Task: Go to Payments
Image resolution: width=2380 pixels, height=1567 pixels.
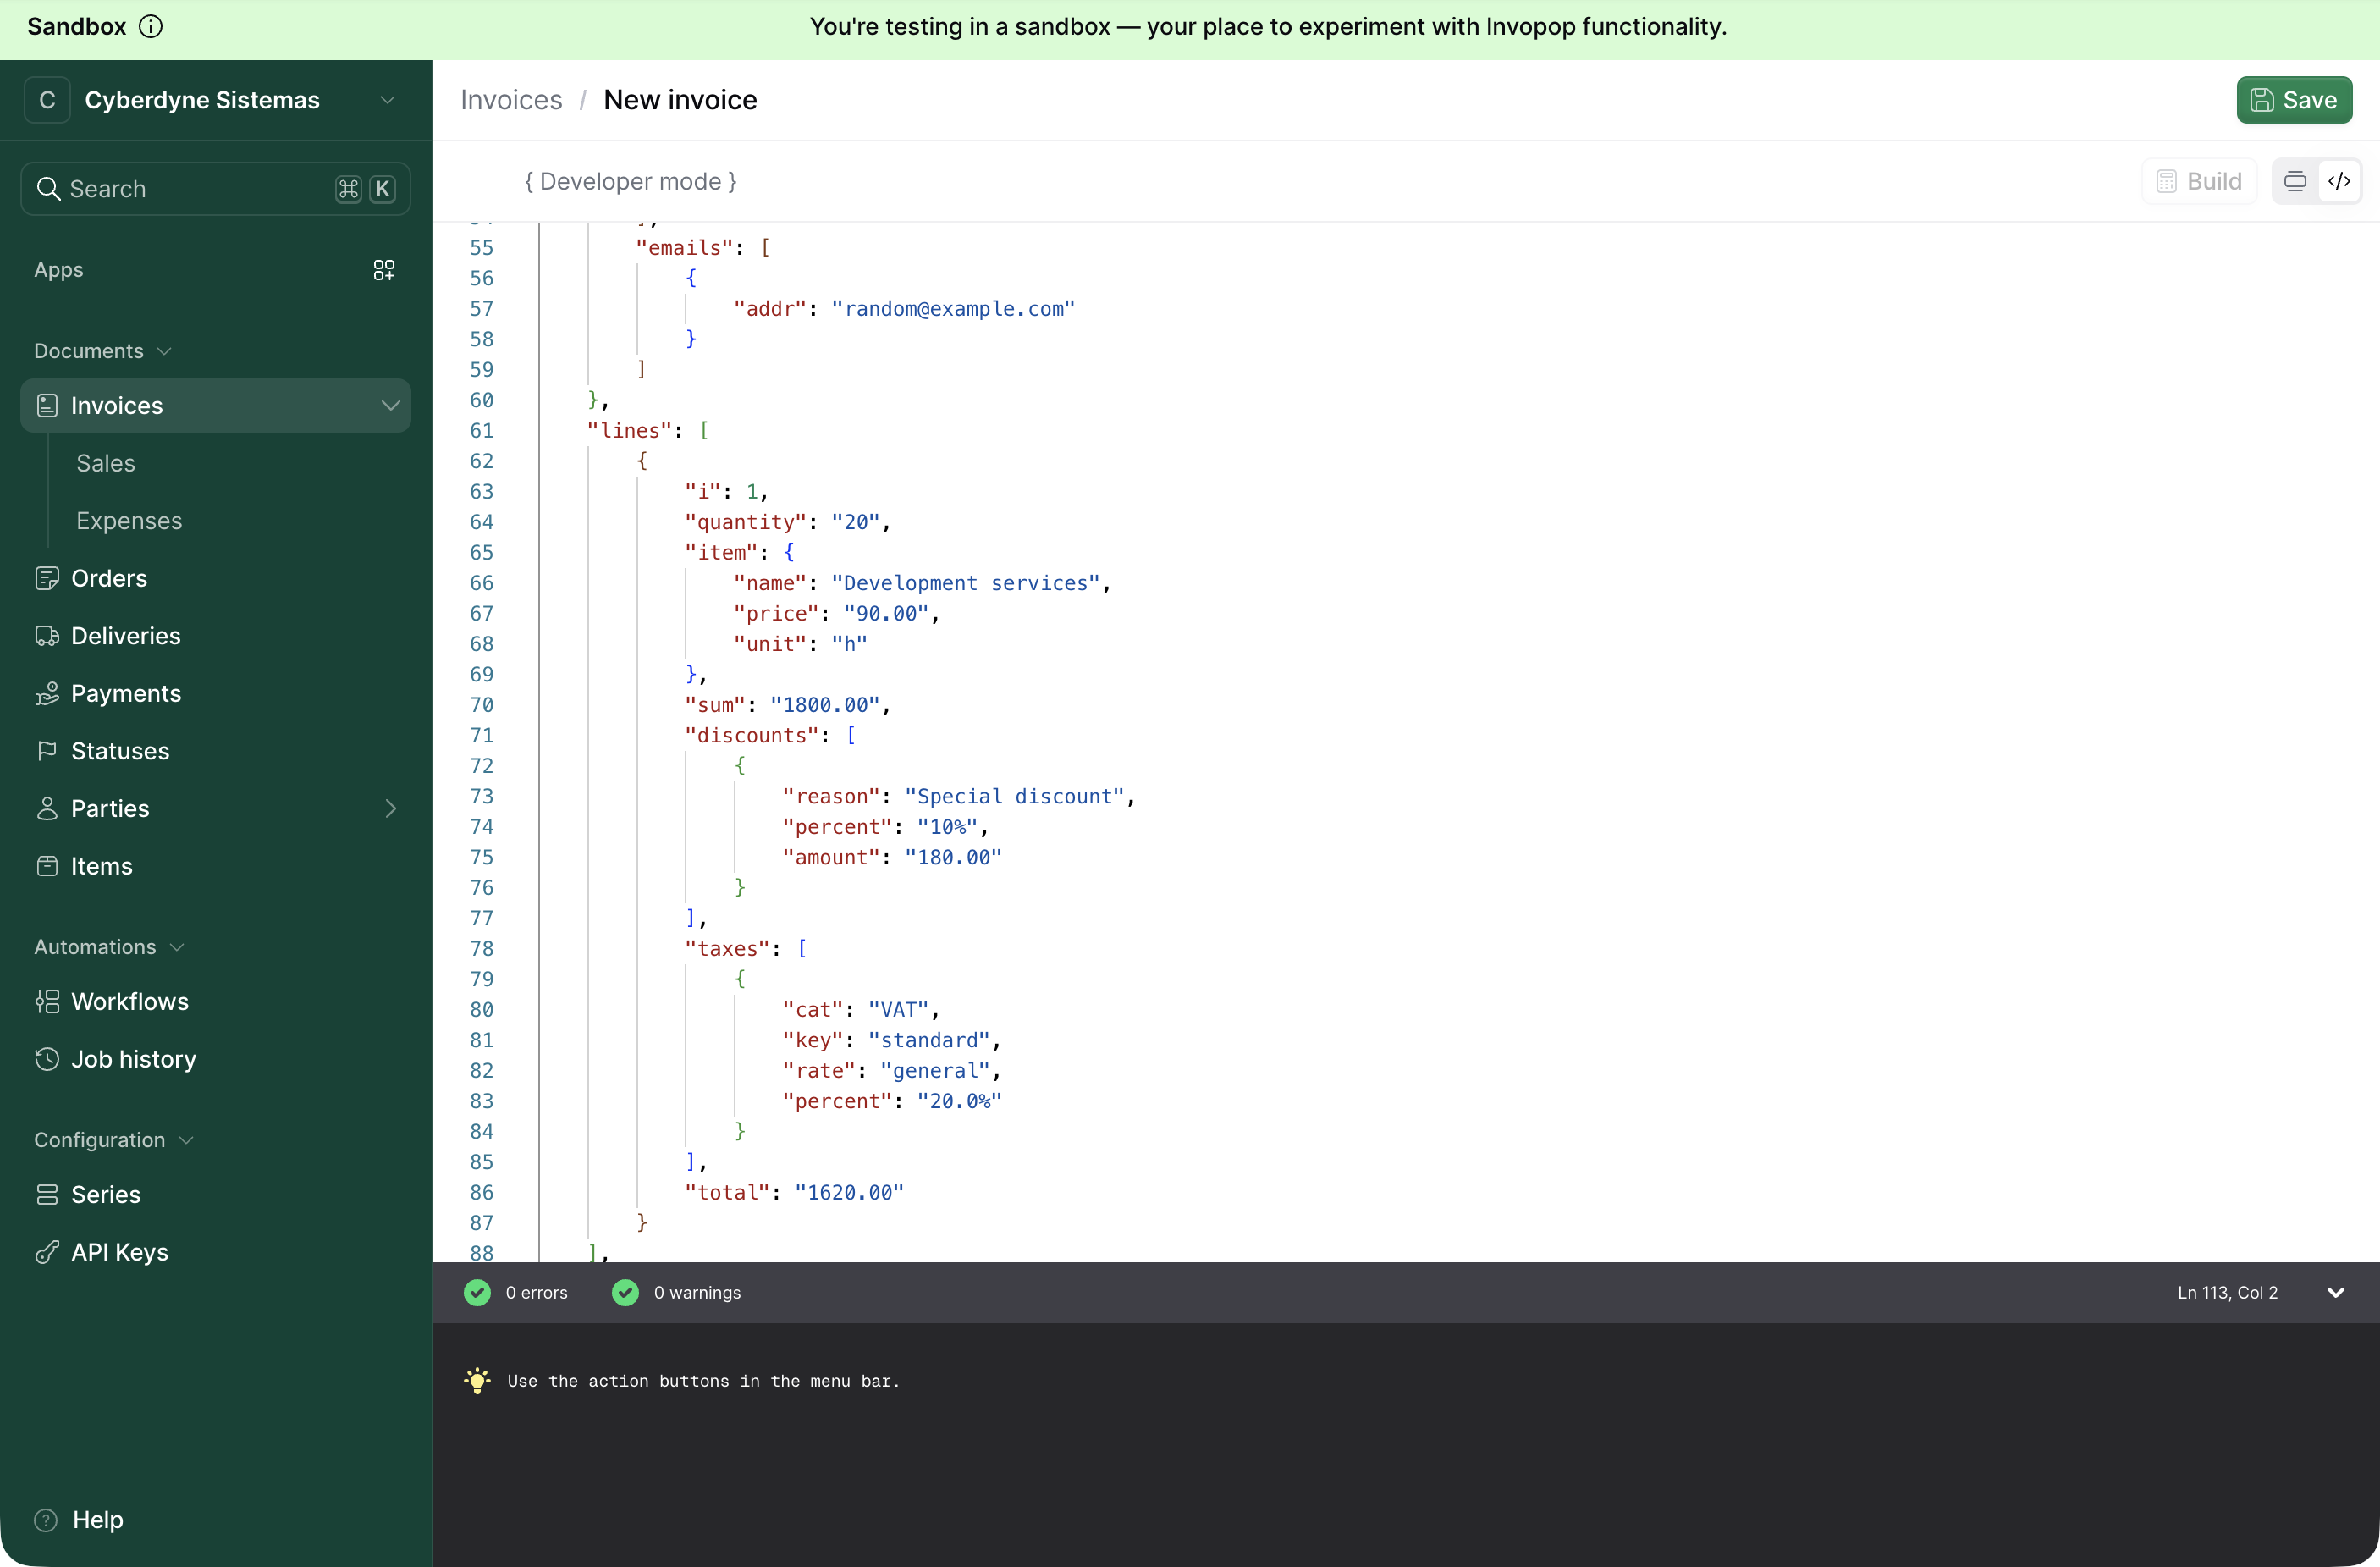Action: click(x=126, y=693)
